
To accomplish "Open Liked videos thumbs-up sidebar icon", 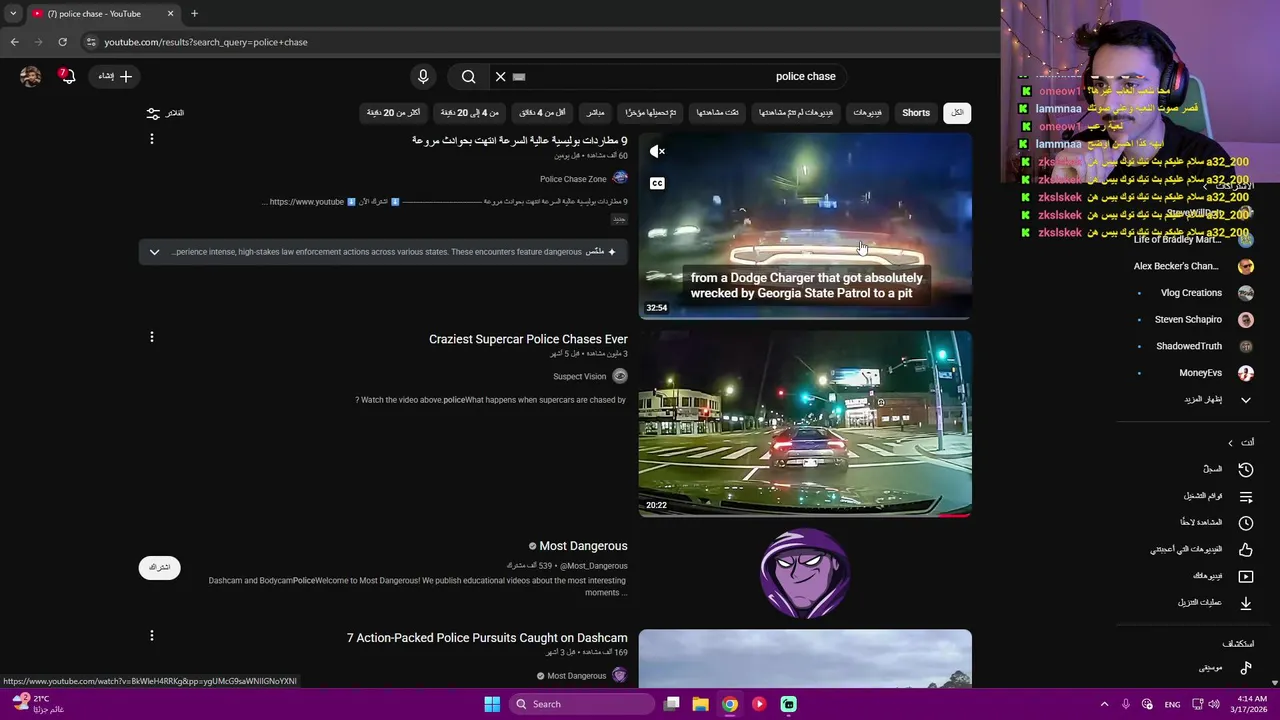I will [x=1246, y=549].
